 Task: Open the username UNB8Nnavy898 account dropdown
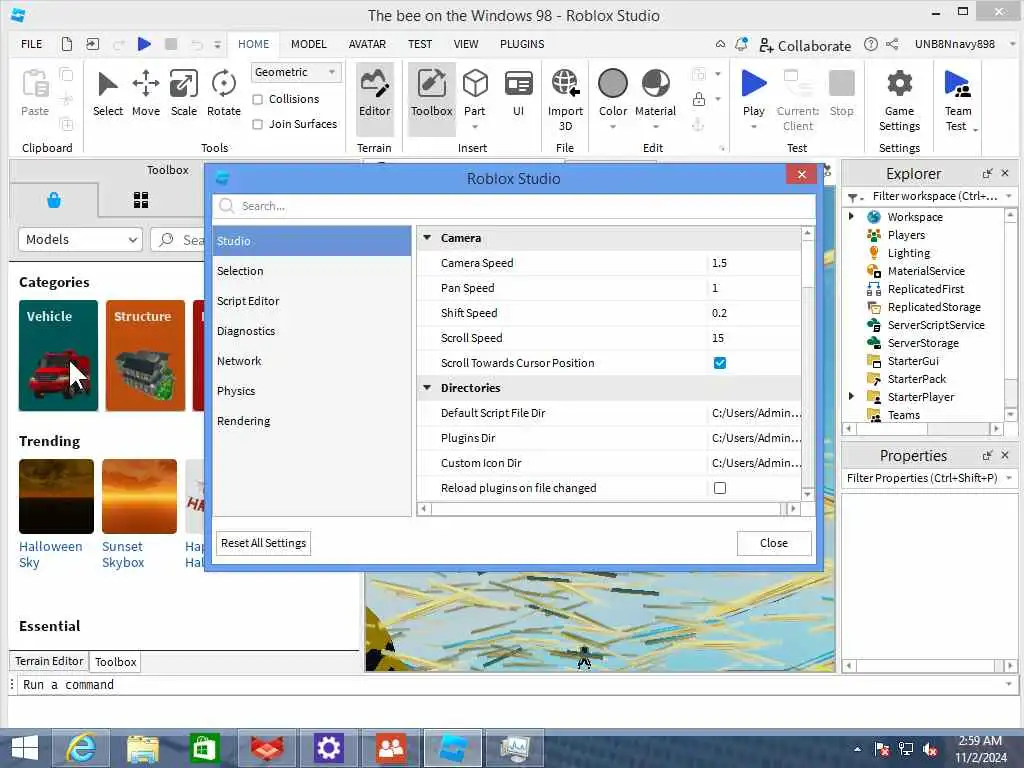[965, 44]
